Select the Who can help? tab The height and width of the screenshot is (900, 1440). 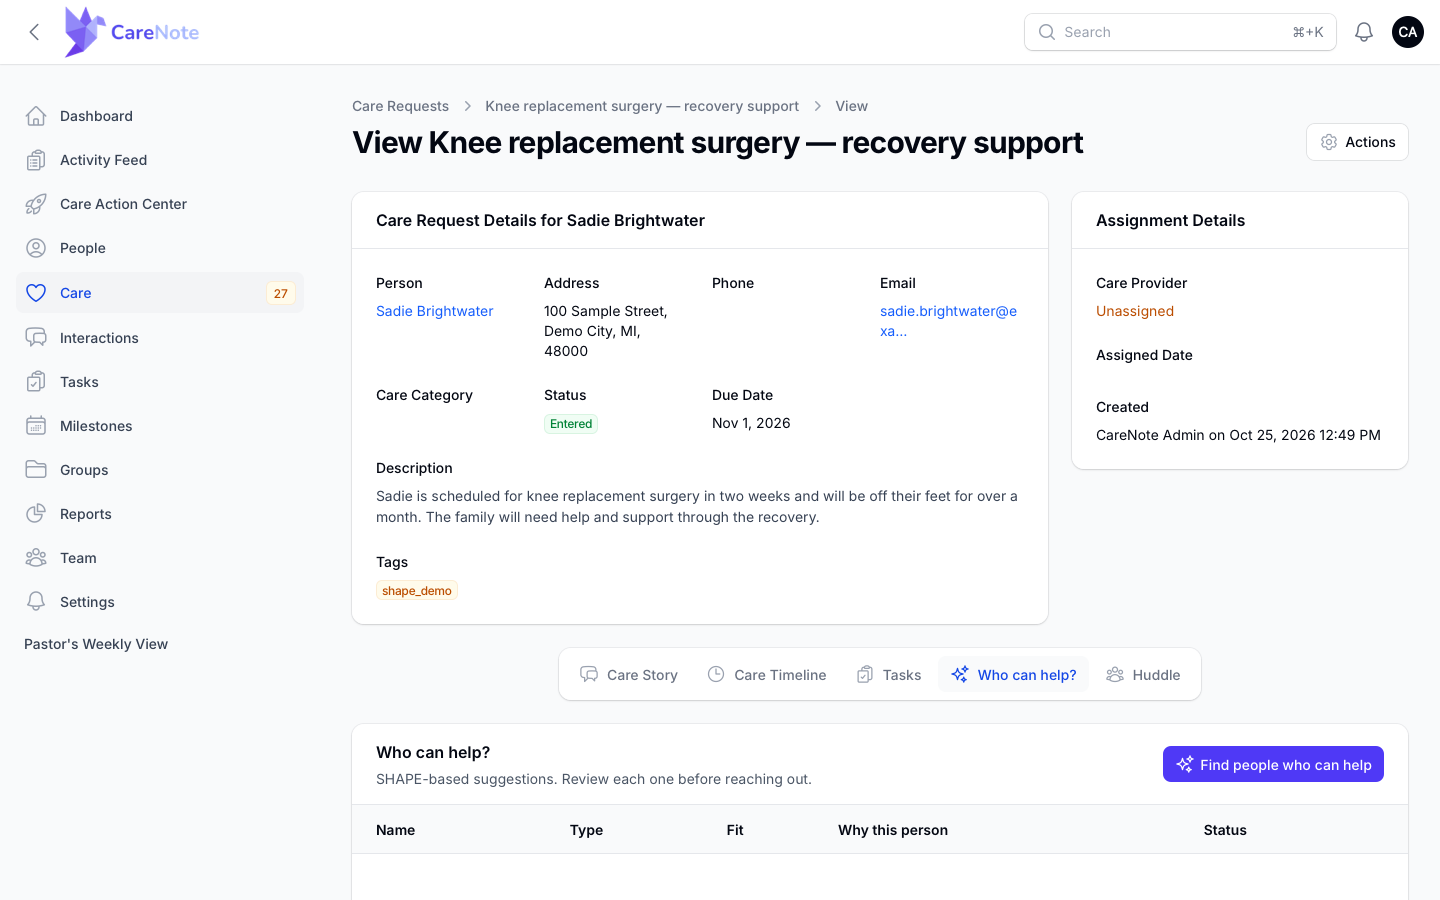click(1013, 675)
